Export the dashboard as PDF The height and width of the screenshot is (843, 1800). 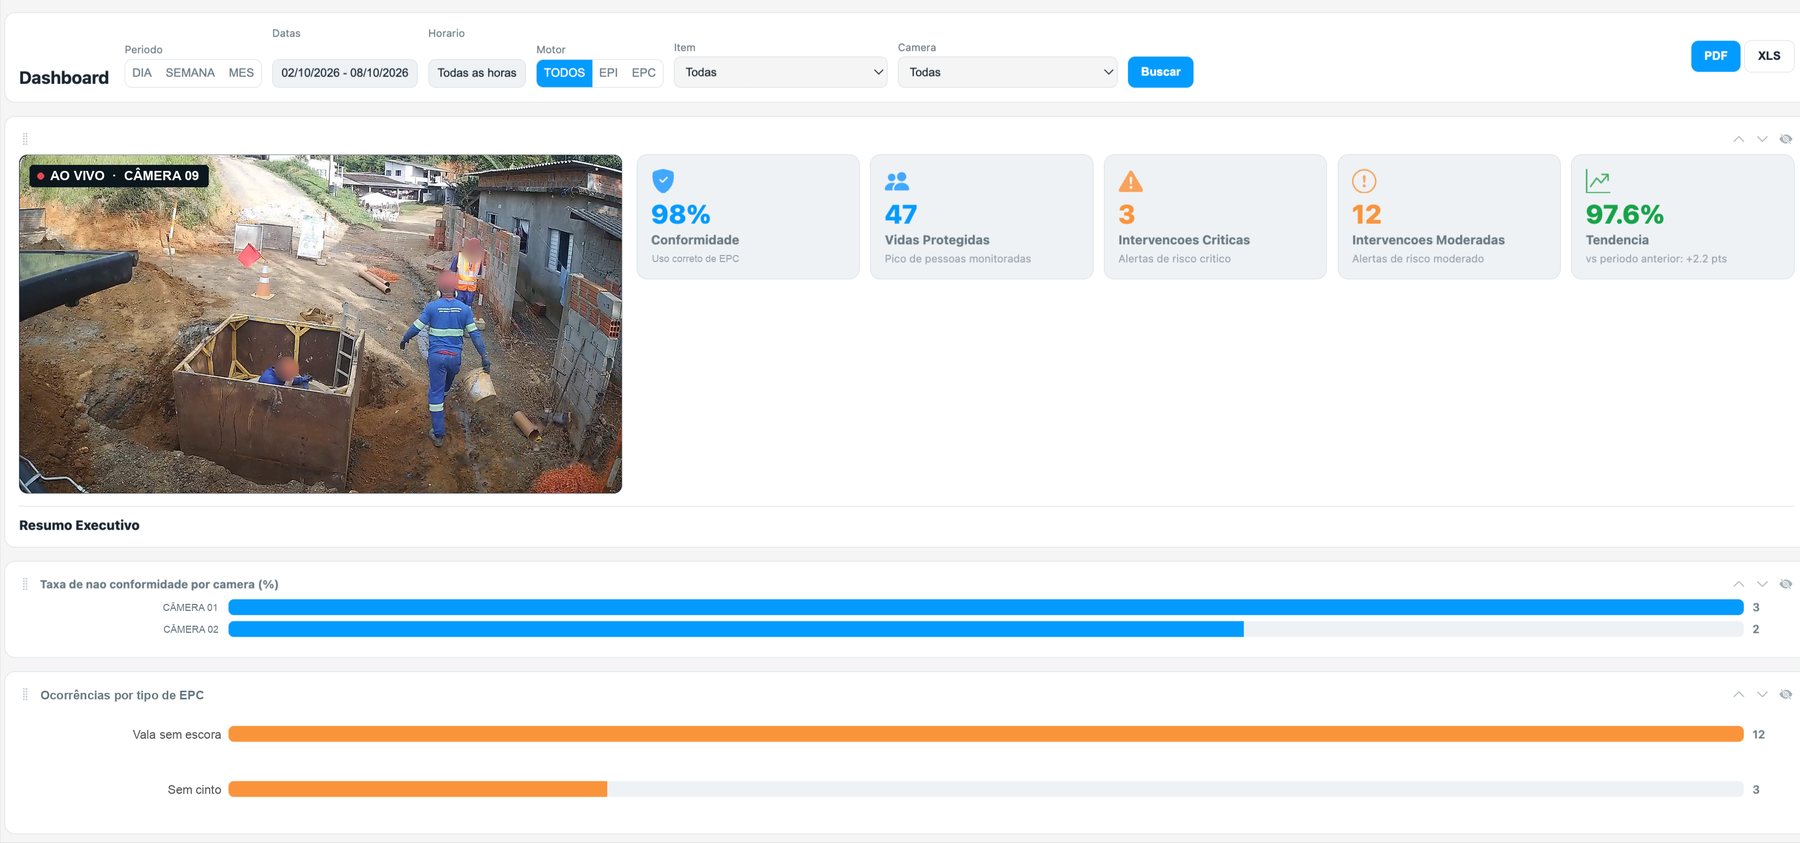pos(1715,56)
